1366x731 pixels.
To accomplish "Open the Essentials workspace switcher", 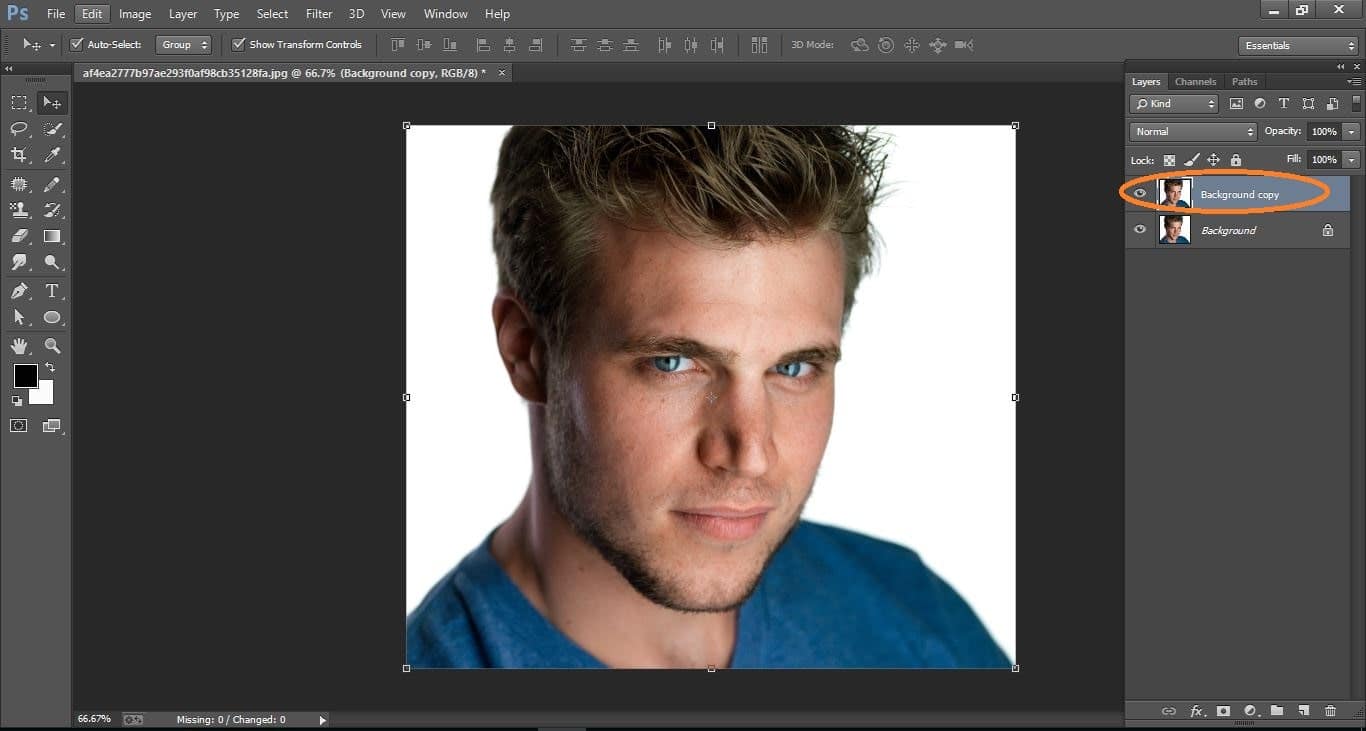I will [x=1297, y=44].
